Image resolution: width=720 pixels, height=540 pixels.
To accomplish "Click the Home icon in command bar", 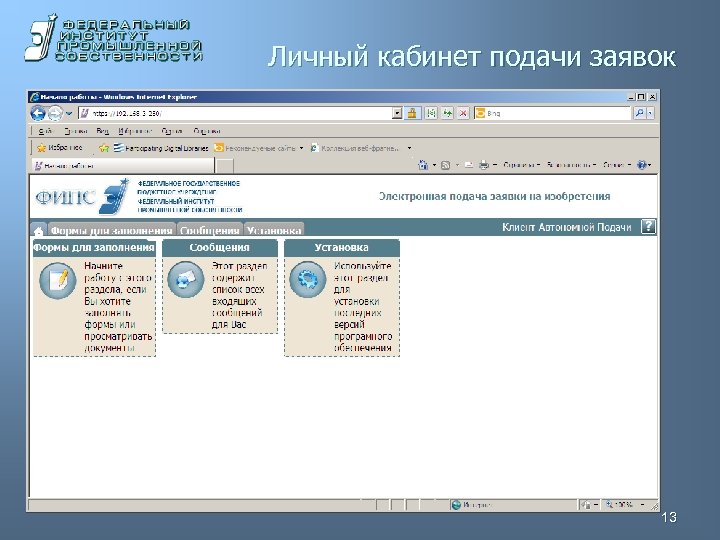I will tap(423, 165).
